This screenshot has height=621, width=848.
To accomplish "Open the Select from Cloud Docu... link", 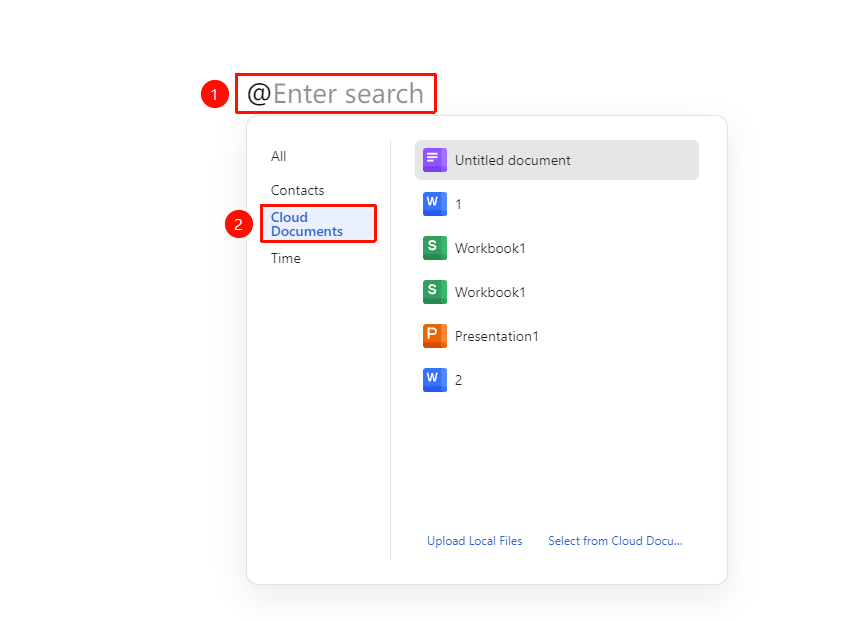I will [x=615, y=541].
